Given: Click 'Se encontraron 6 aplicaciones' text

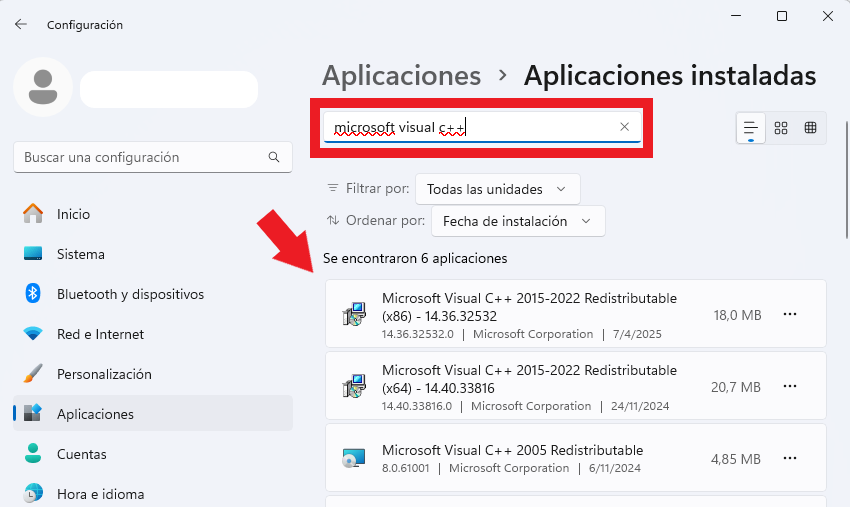Looking at the screenshot, I should (415, 258).
